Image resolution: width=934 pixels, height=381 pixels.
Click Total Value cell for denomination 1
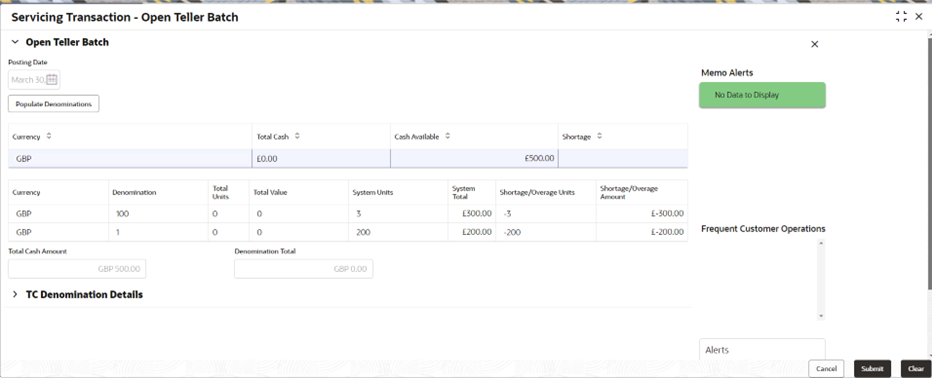tap(299, 232)
